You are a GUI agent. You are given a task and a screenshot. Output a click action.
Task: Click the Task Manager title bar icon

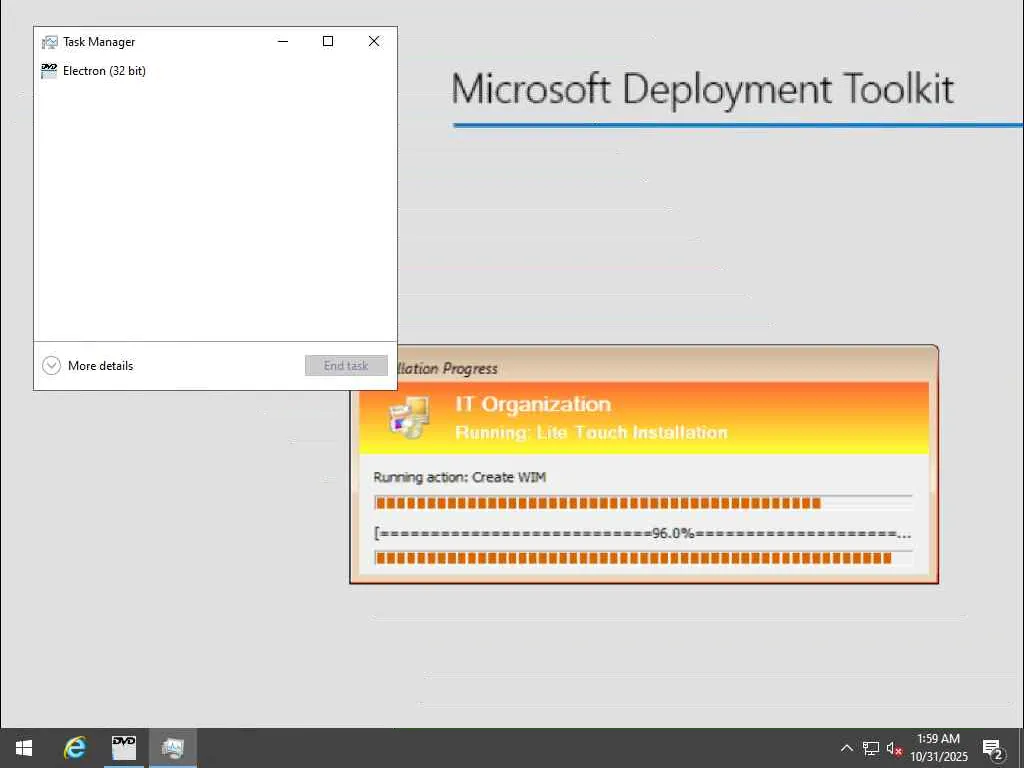click(x=49, y=42)
